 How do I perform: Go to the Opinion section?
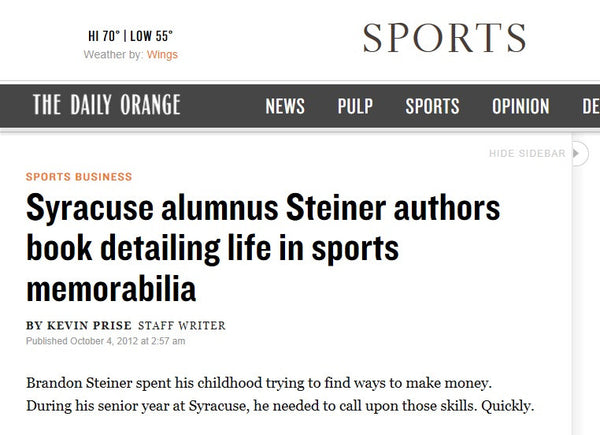pos(520,107)
